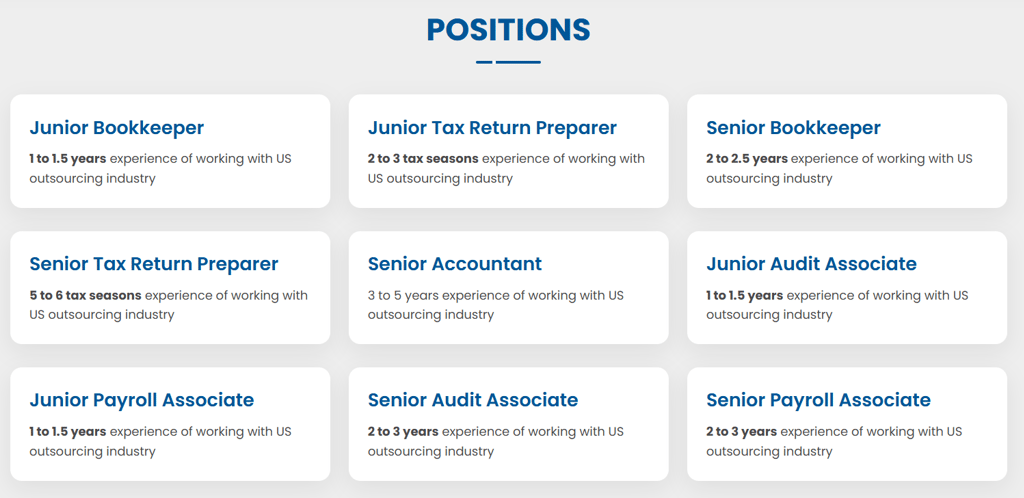Viewport: 1024px width, 498px height.
Task: Open the Senior Audit Associate title
Action: point(472,400)
